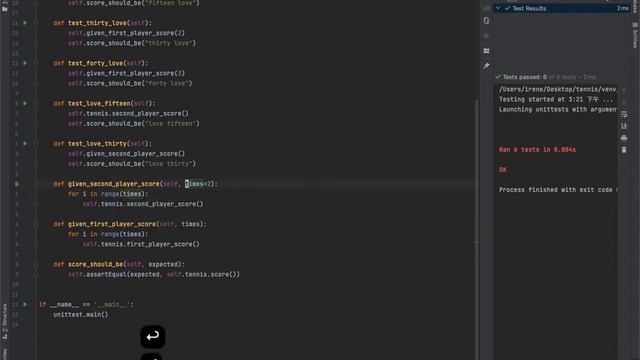Open the /Users/irene/Desktop/tennis/venv path link
Viewport: 640px width, 360px height.
(x=558, y=89)
